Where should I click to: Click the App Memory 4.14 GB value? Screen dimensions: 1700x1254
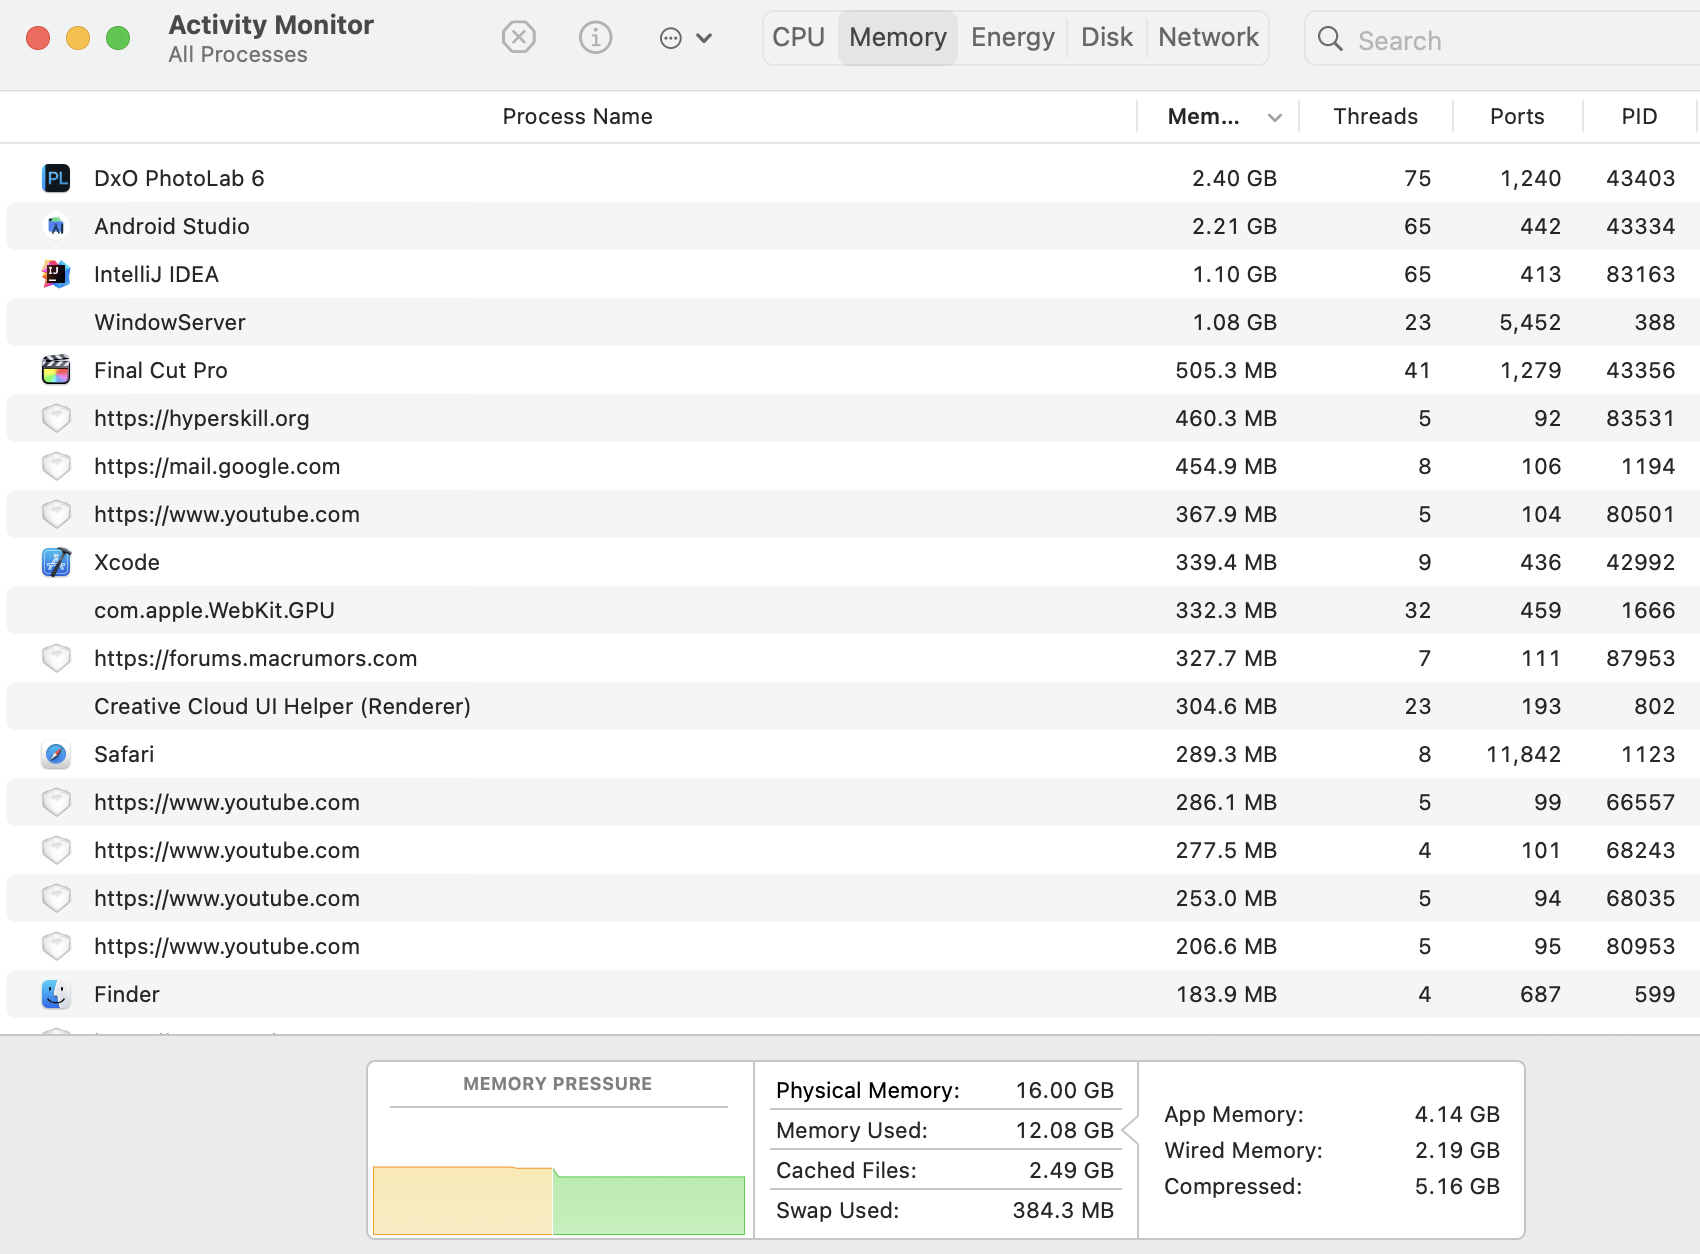[x=1457, y=1114]
